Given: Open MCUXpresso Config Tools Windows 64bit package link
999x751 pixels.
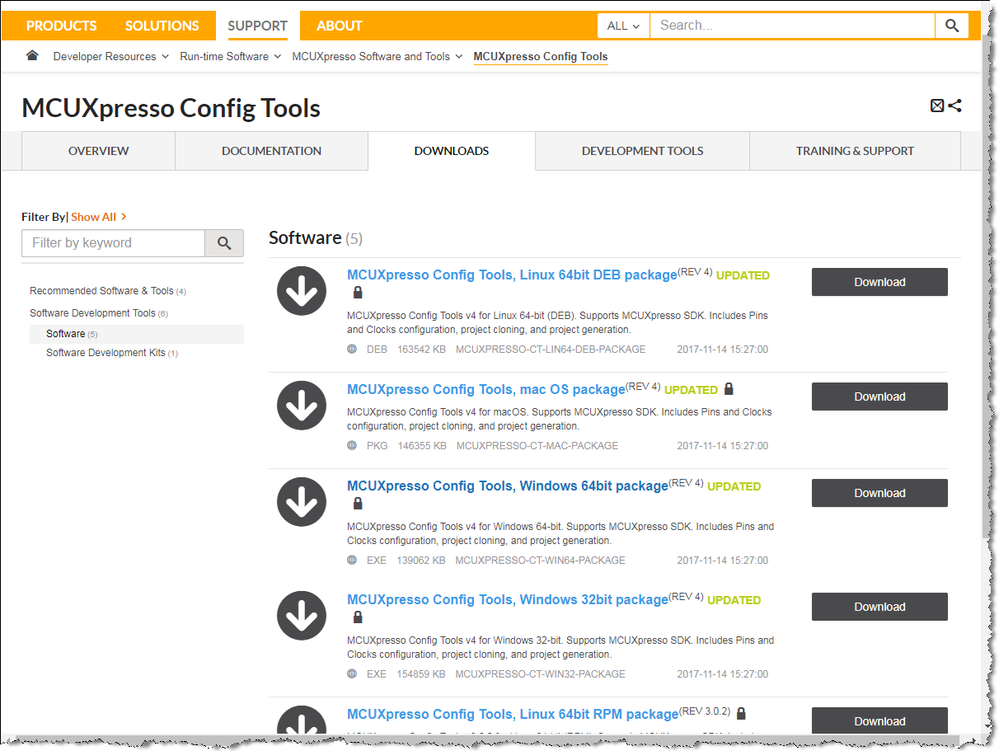Looking at the screenshot, I should [507, 485].
